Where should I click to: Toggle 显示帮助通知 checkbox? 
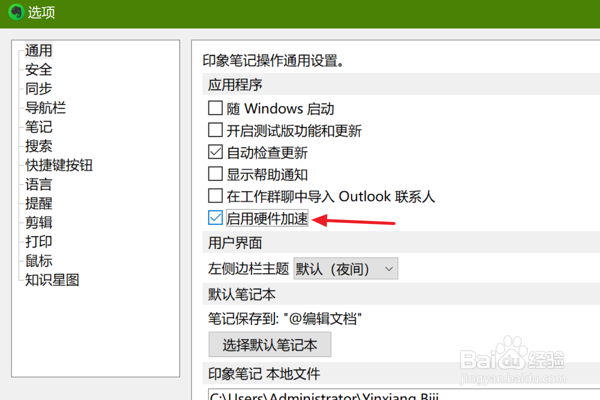point(215,174)
